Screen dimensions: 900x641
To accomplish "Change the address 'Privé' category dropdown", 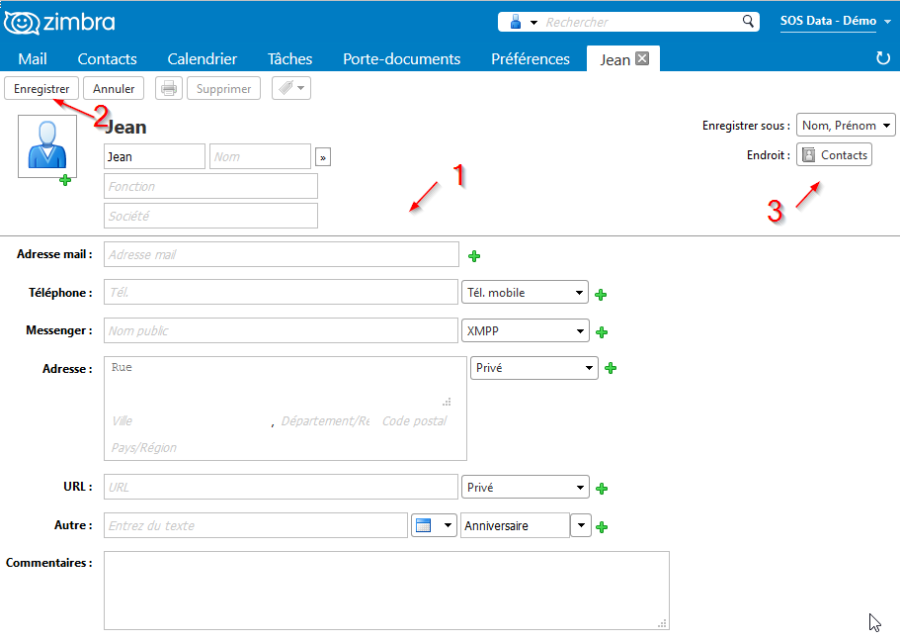I will tap(533, 368).
